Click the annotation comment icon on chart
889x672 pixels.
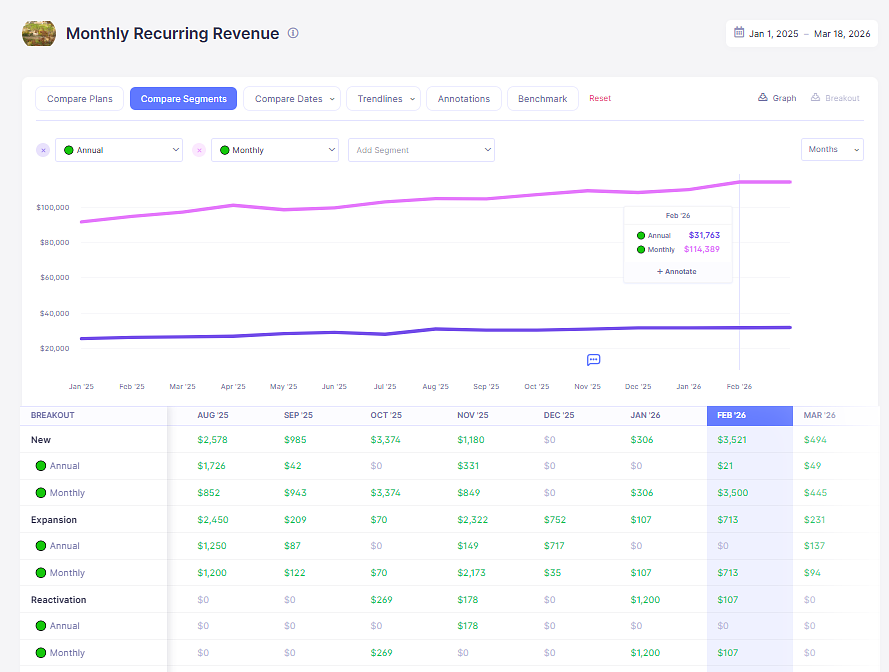pos(593,360)
